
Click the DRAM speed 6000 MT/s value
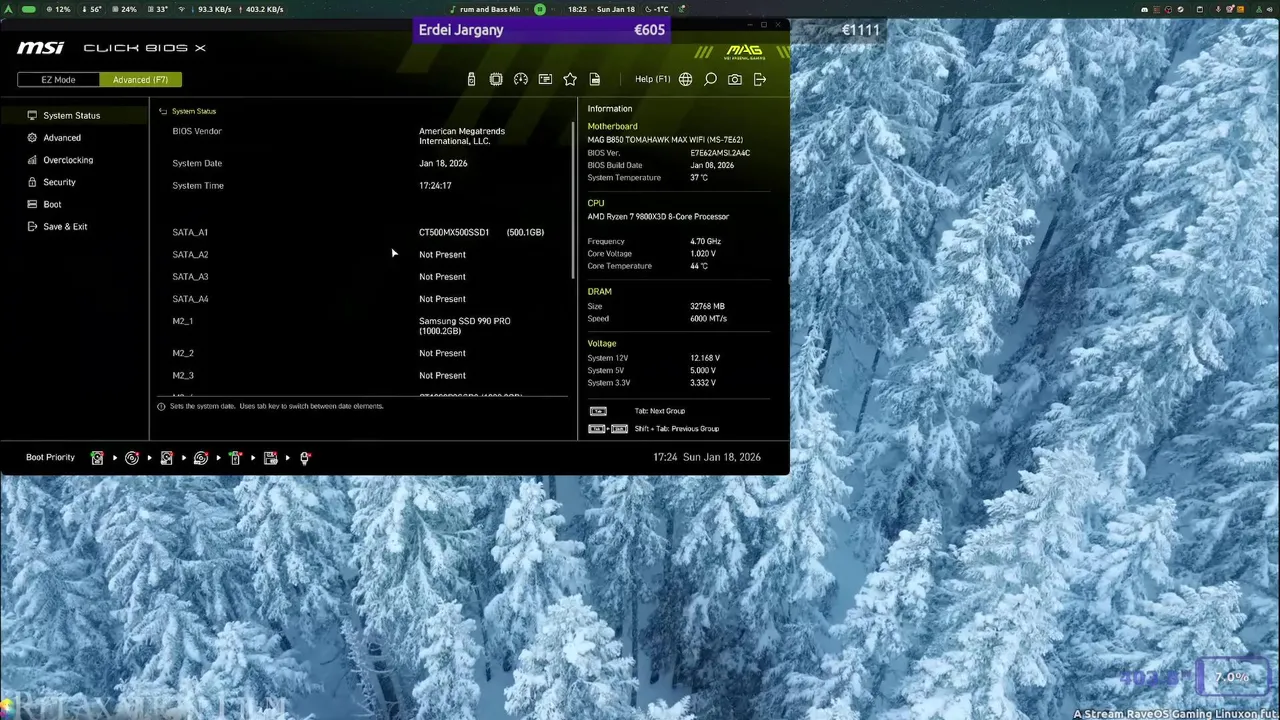point(708,319)
